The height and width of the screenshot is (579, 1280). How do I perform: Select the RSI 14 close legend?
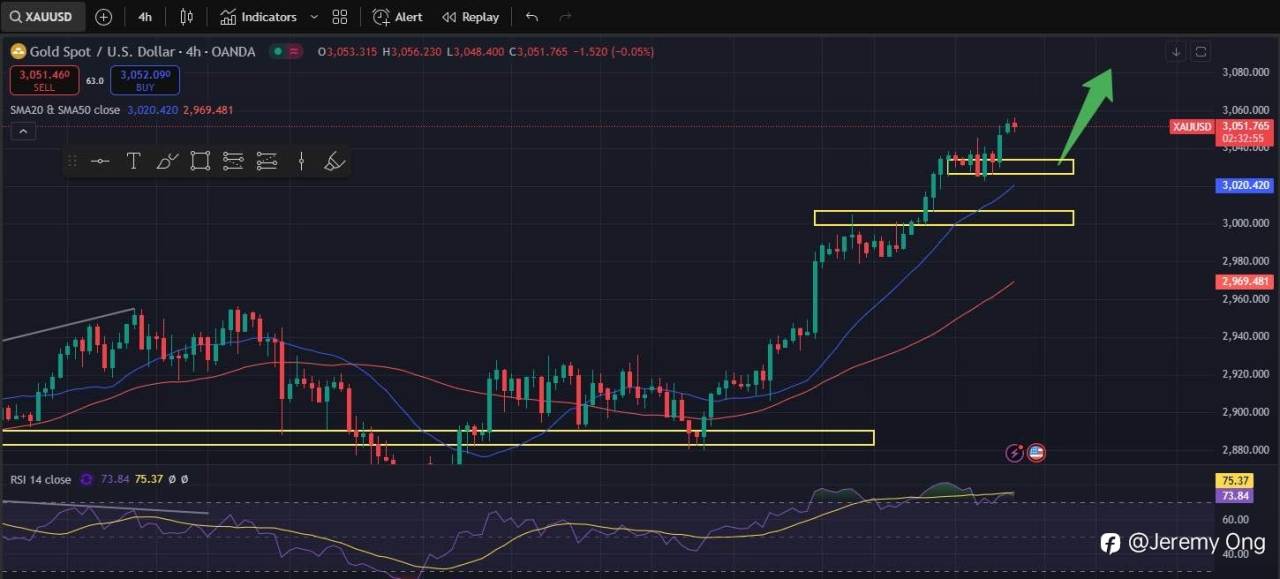[x=41, y=480]
